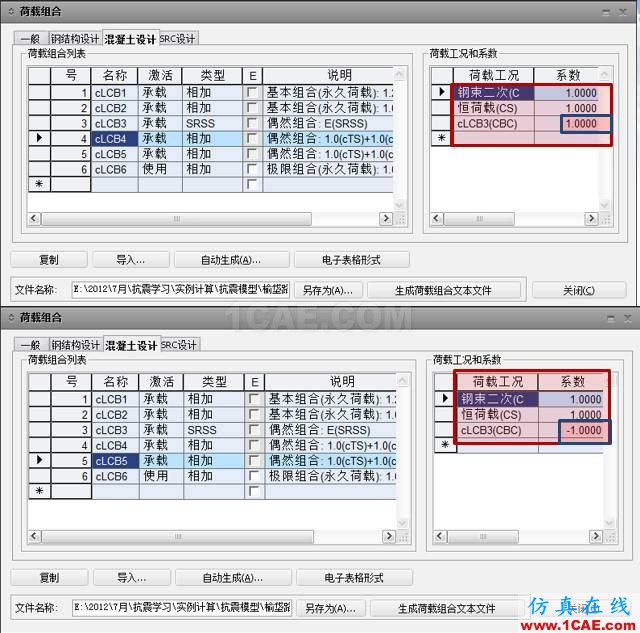Viewport: 640px width, 633px height.
Task: Click 复制 button in top window
Action: click(49, 260)
